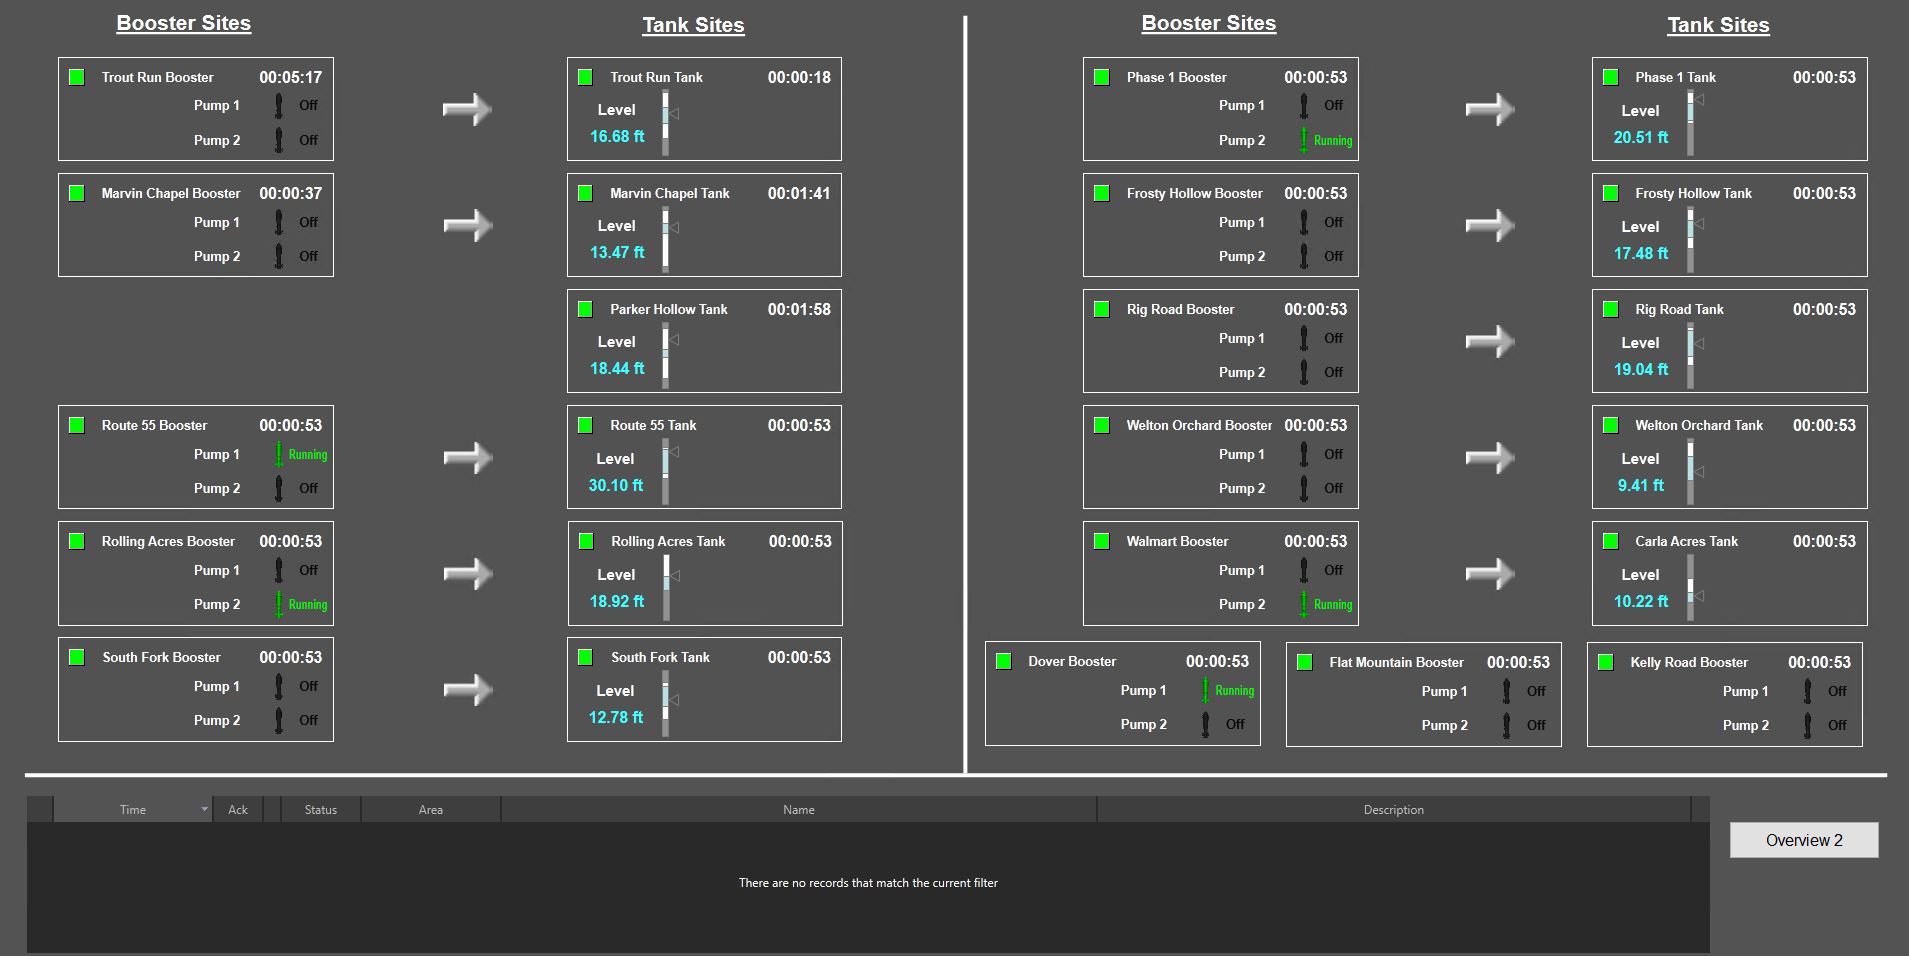1909x956 pixels.
Task: Toggle Pump 2 switch on Rolling Acres Booster
Action: pos(280,604)
